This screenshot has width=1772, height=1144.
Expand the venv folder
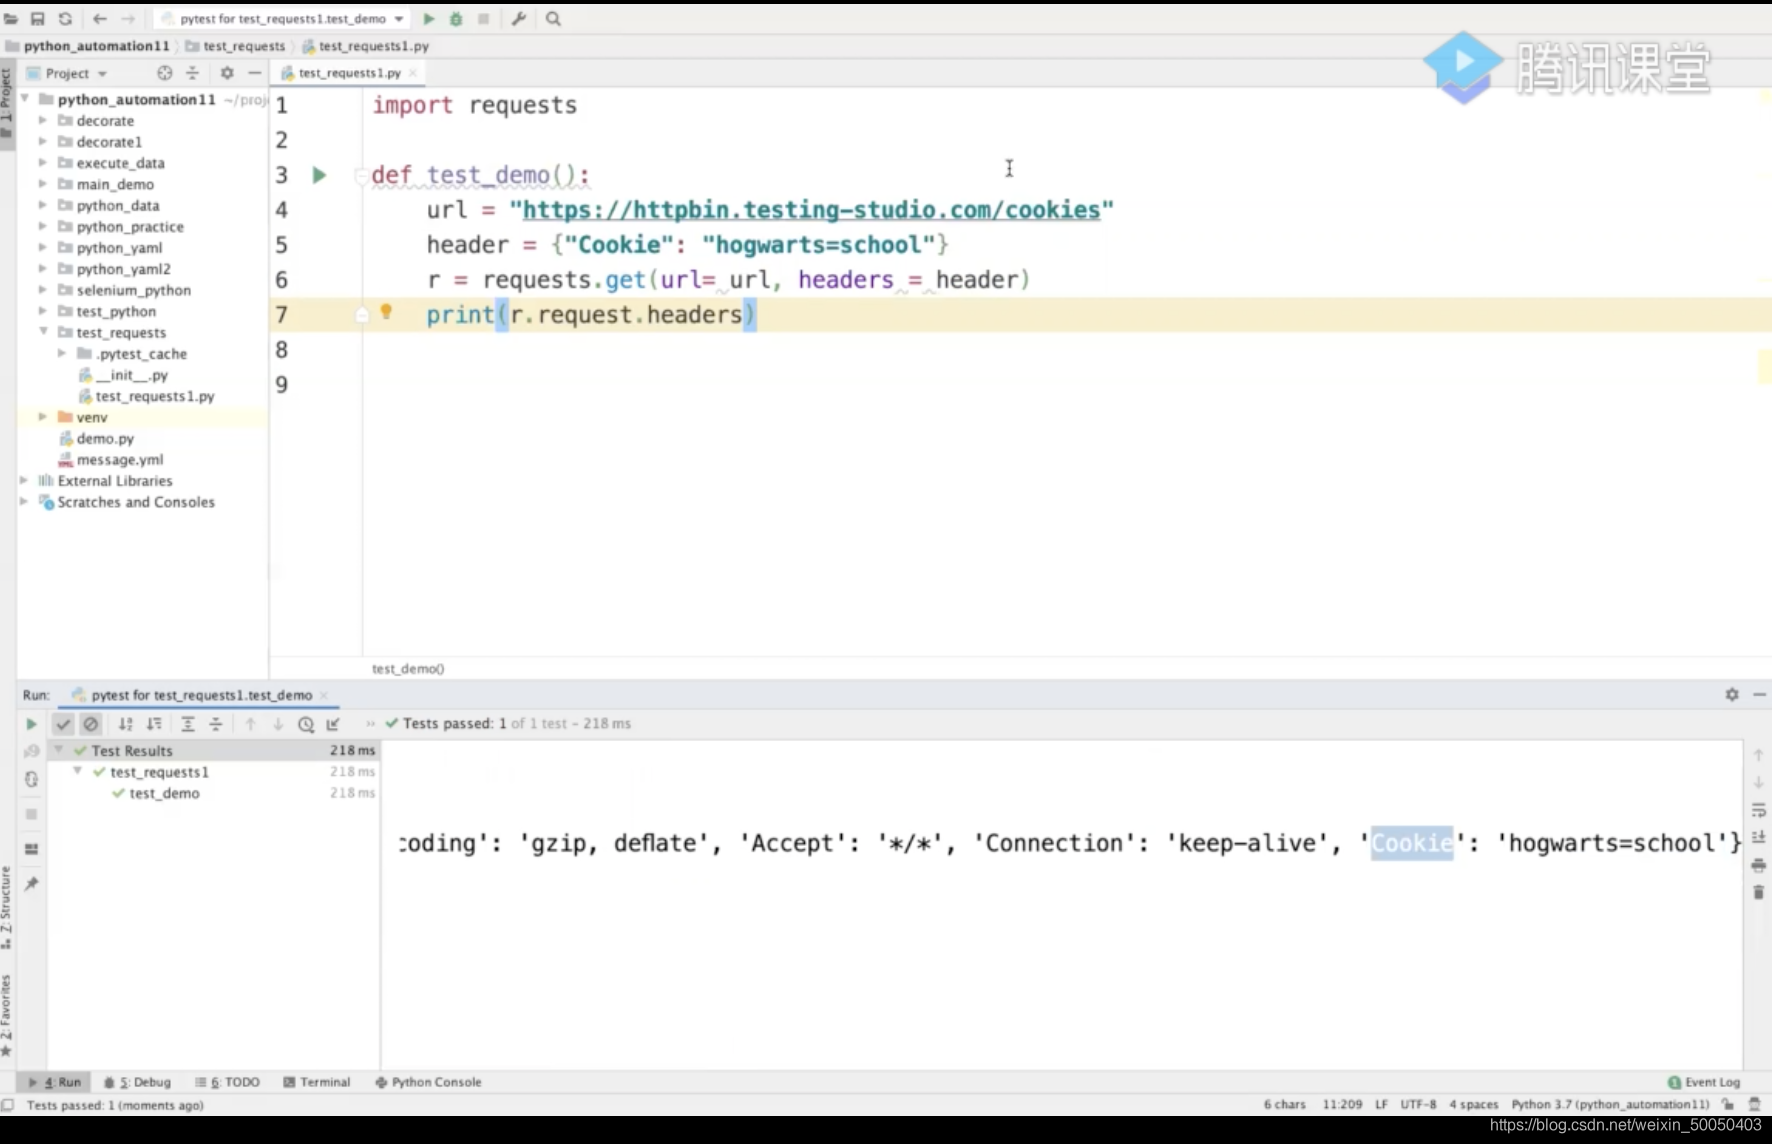[42, 417]
